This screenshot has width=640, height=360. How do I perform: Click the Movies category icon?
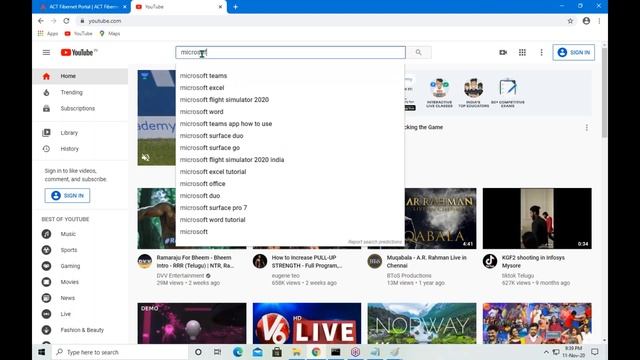46,282
